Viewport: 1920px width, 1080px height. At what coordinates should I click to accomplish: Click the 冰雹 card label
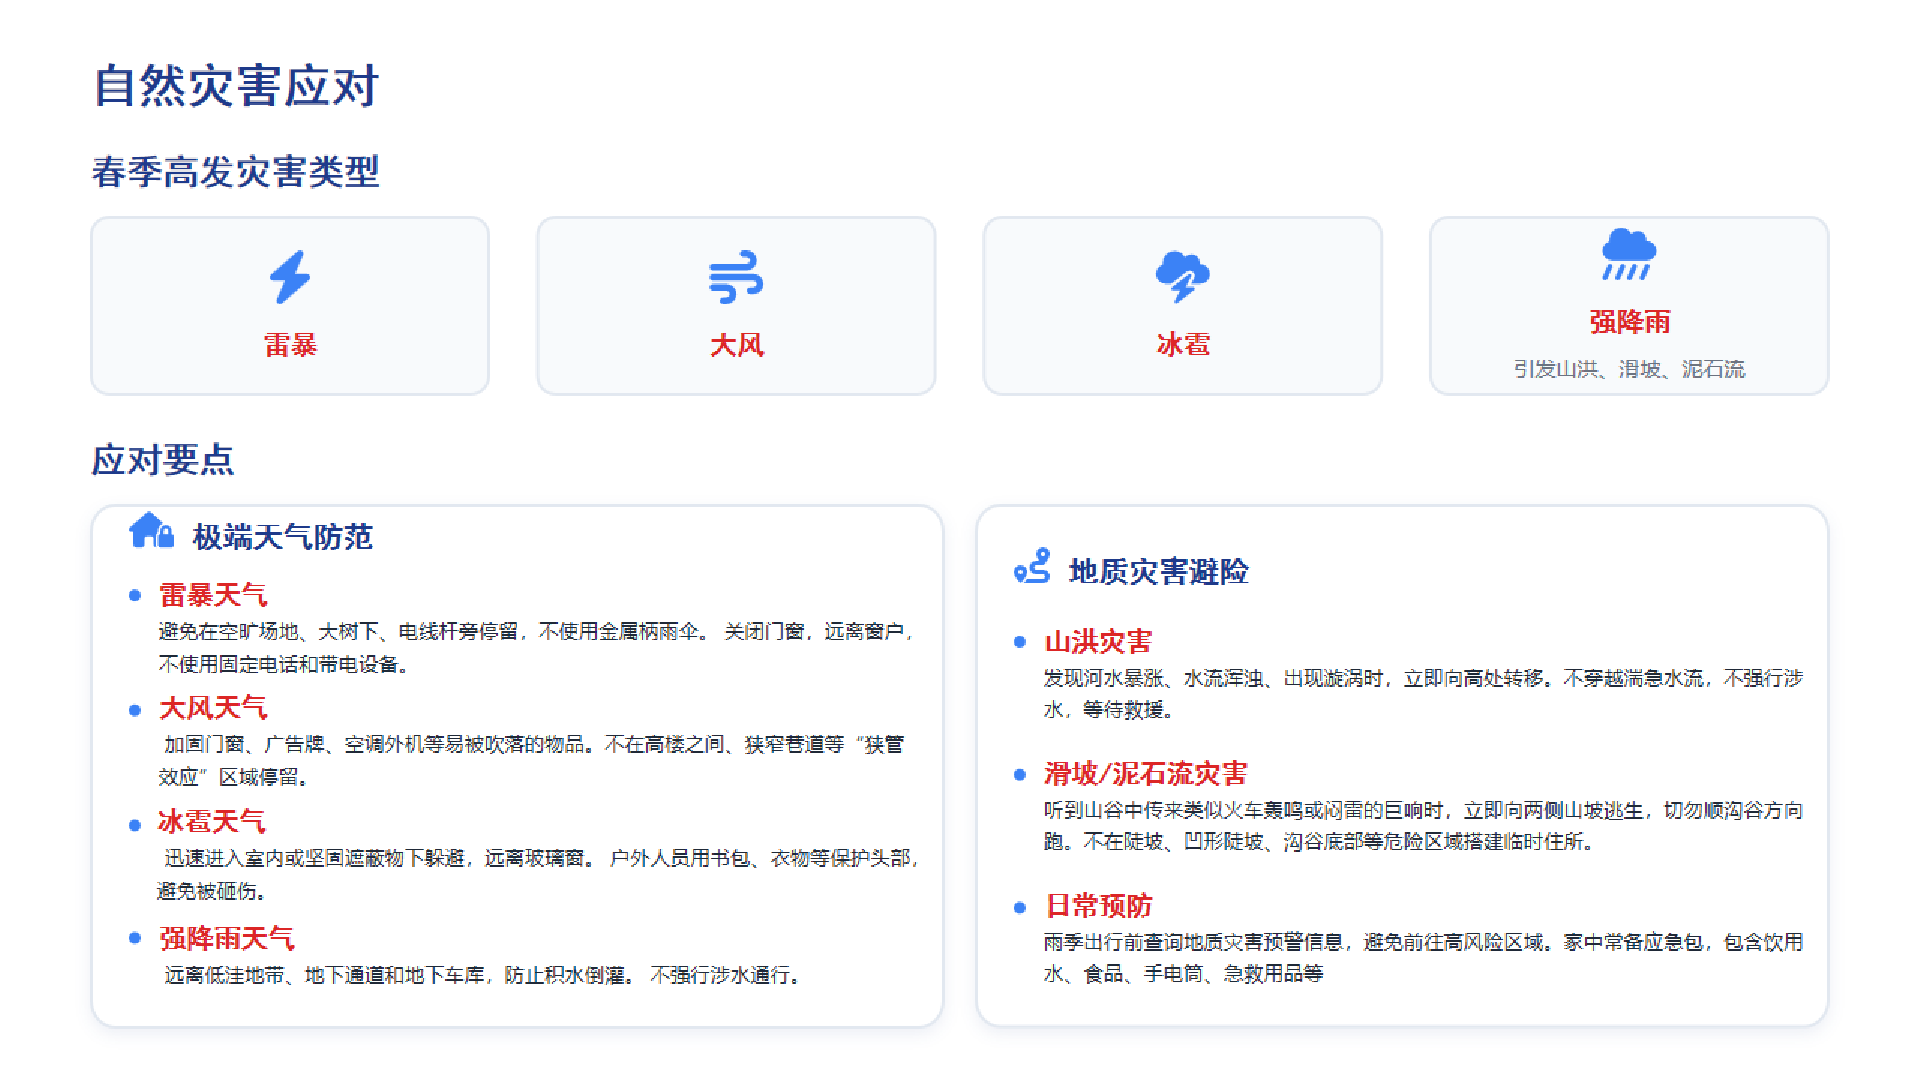pos(1183,345)
